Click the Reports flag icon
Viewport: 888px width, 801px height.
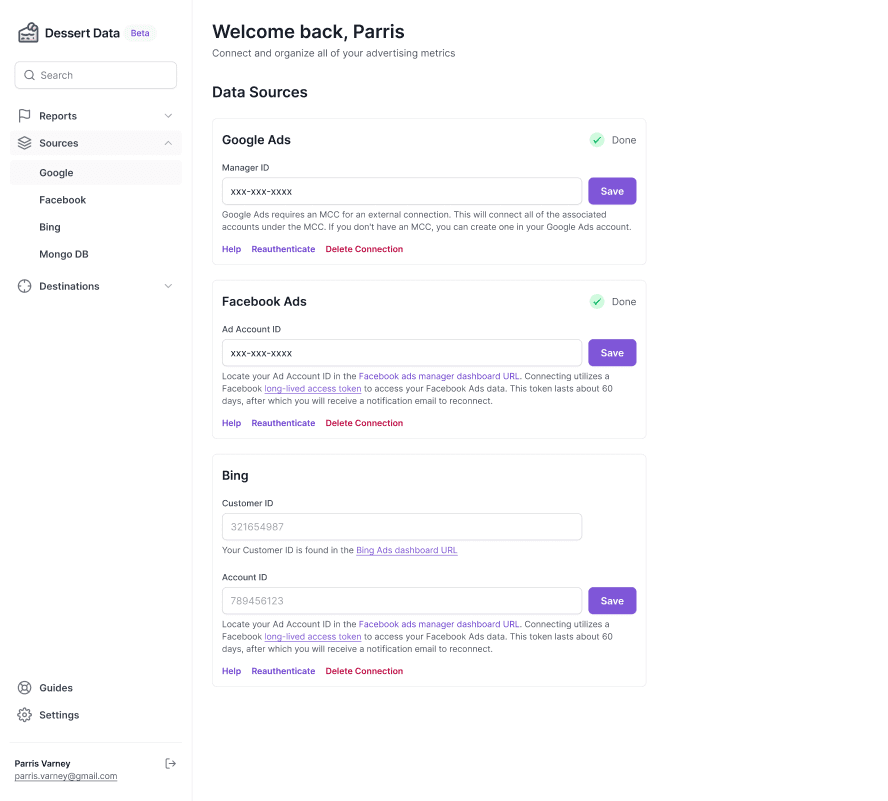(25, 116)
